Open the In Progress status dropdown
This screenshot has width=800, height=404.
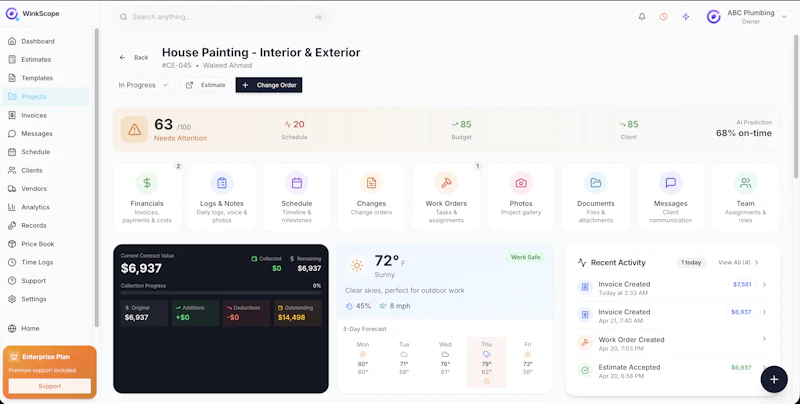143,85
